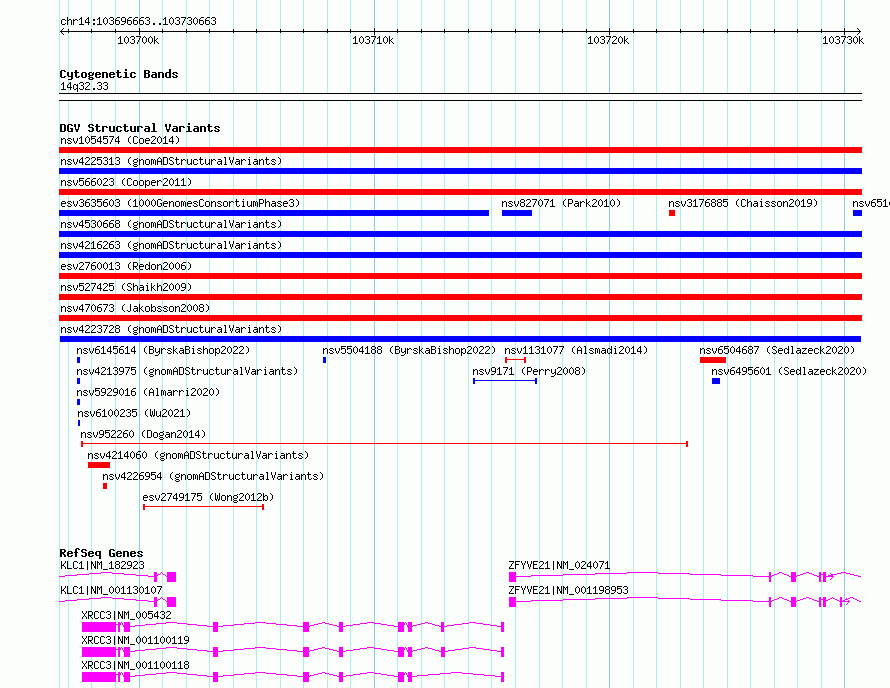
Task: Click the nsv6145614 (ByrskaBishop2022) label
Action: tap(163, 350)
